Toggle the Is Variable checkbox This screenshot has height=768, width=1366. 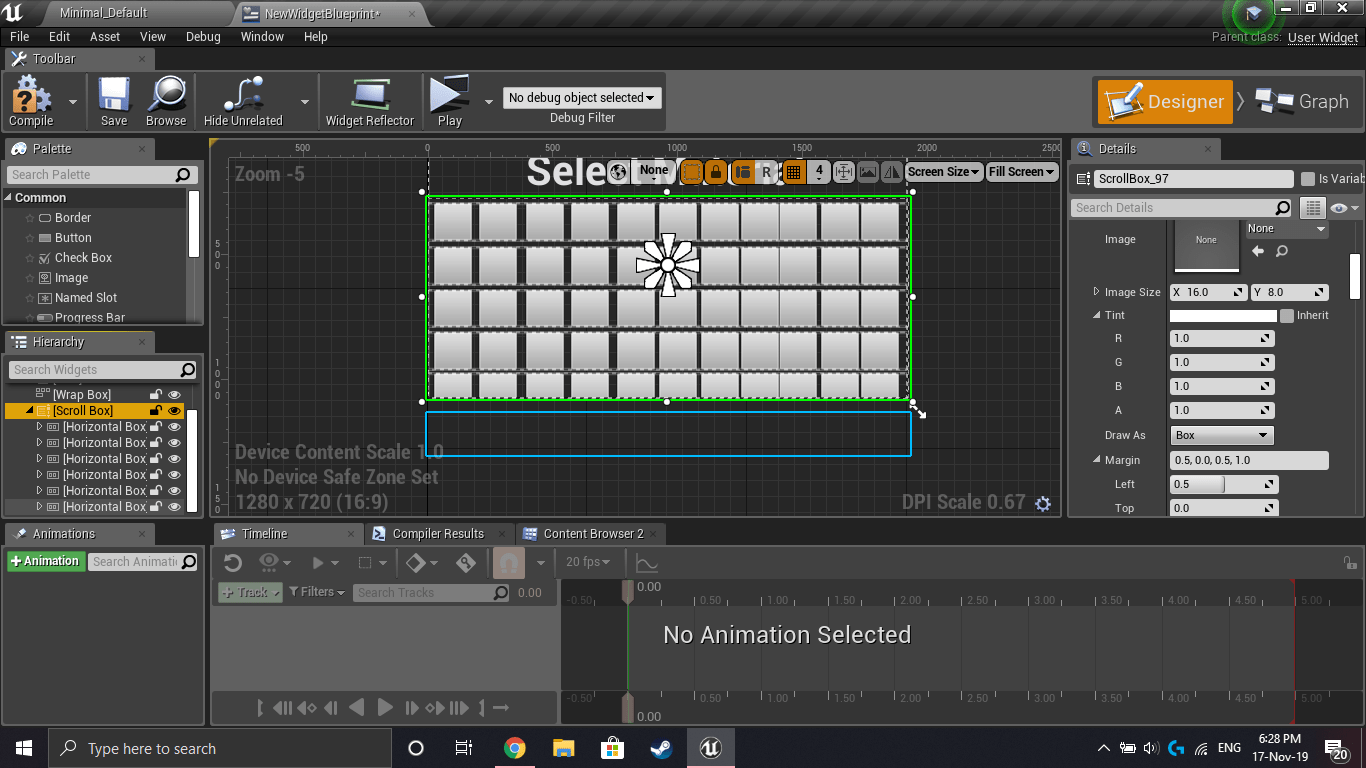tap(1307, 179)
